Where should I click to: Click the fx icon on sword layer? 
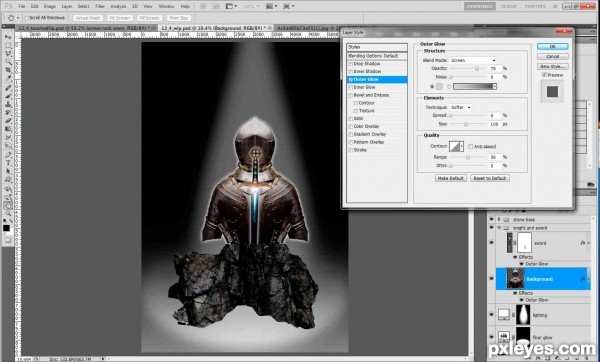582,243
